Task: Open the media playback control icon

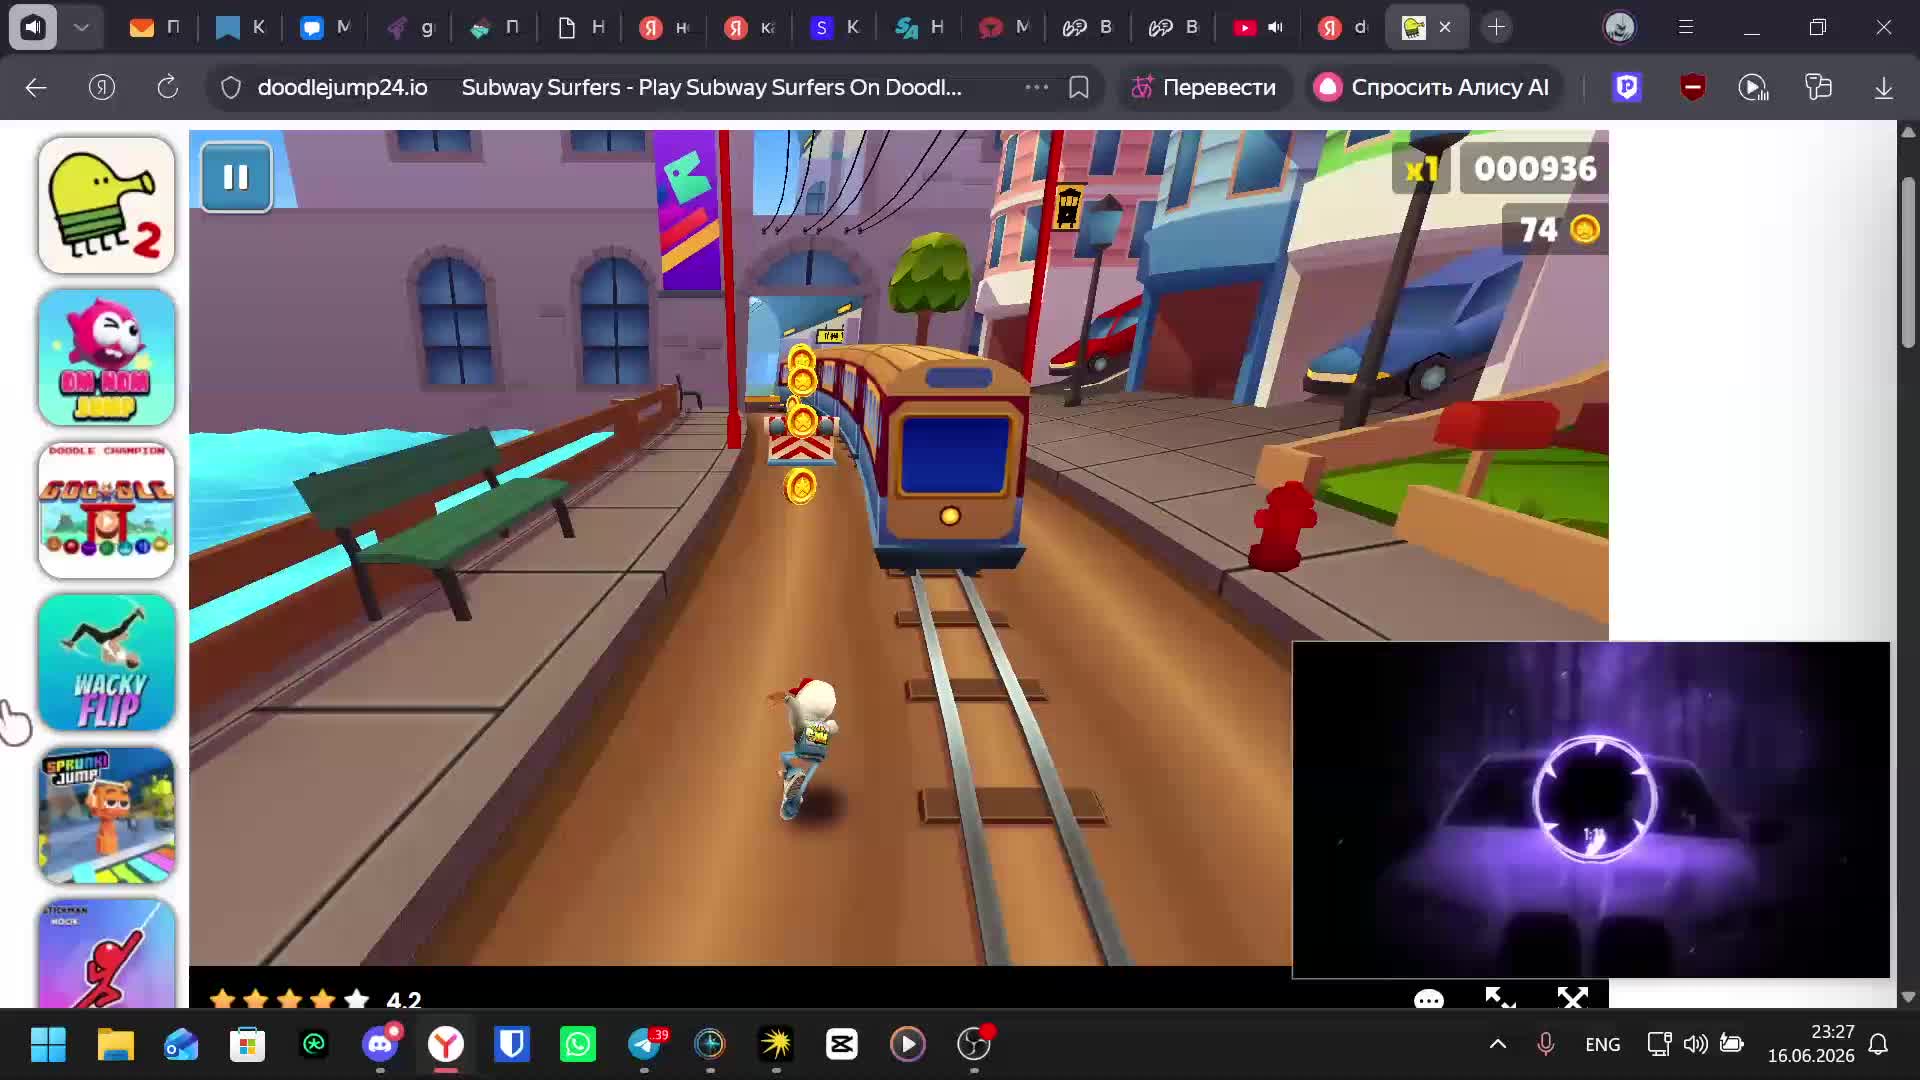Action: [x=1753, y=88]
